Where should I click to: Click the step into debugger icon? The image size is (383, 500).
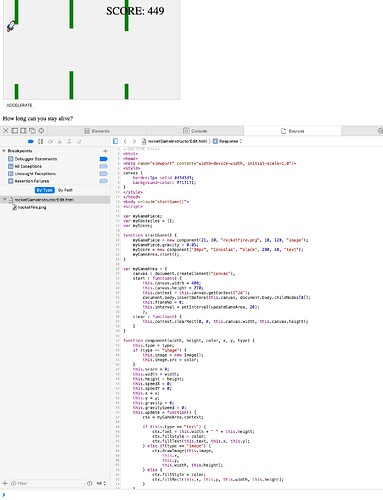[x=60, y=141]
